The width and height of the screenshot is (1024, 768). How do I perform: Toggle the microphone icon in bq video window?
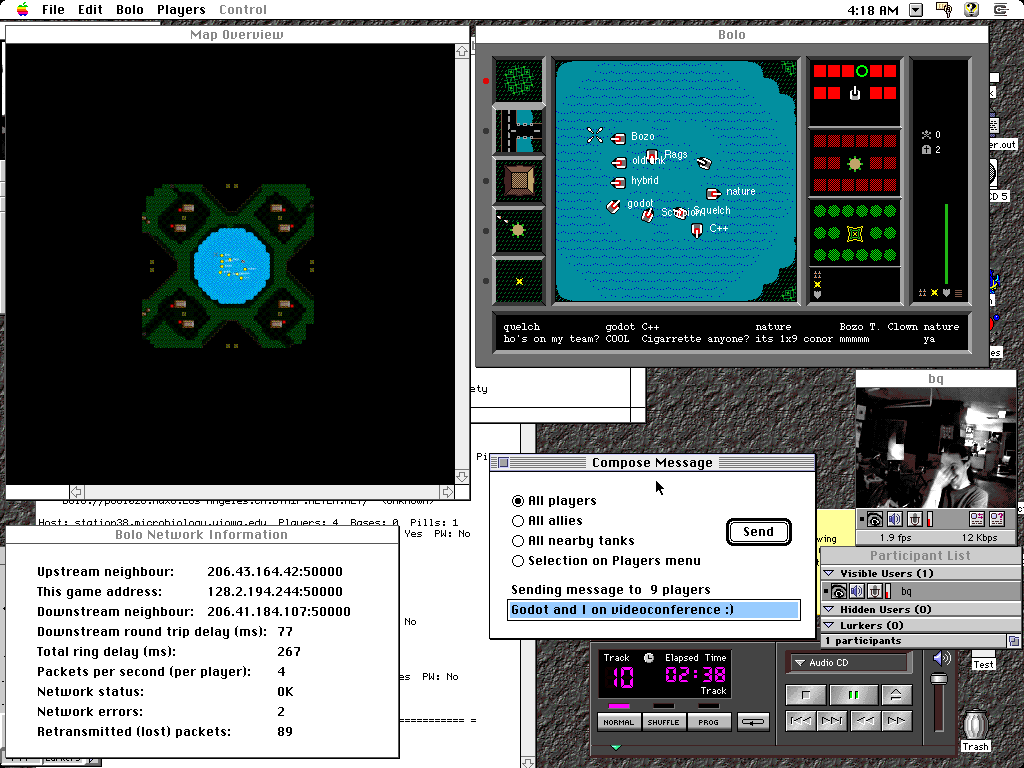pyautogui.click(x=914, y=519)
